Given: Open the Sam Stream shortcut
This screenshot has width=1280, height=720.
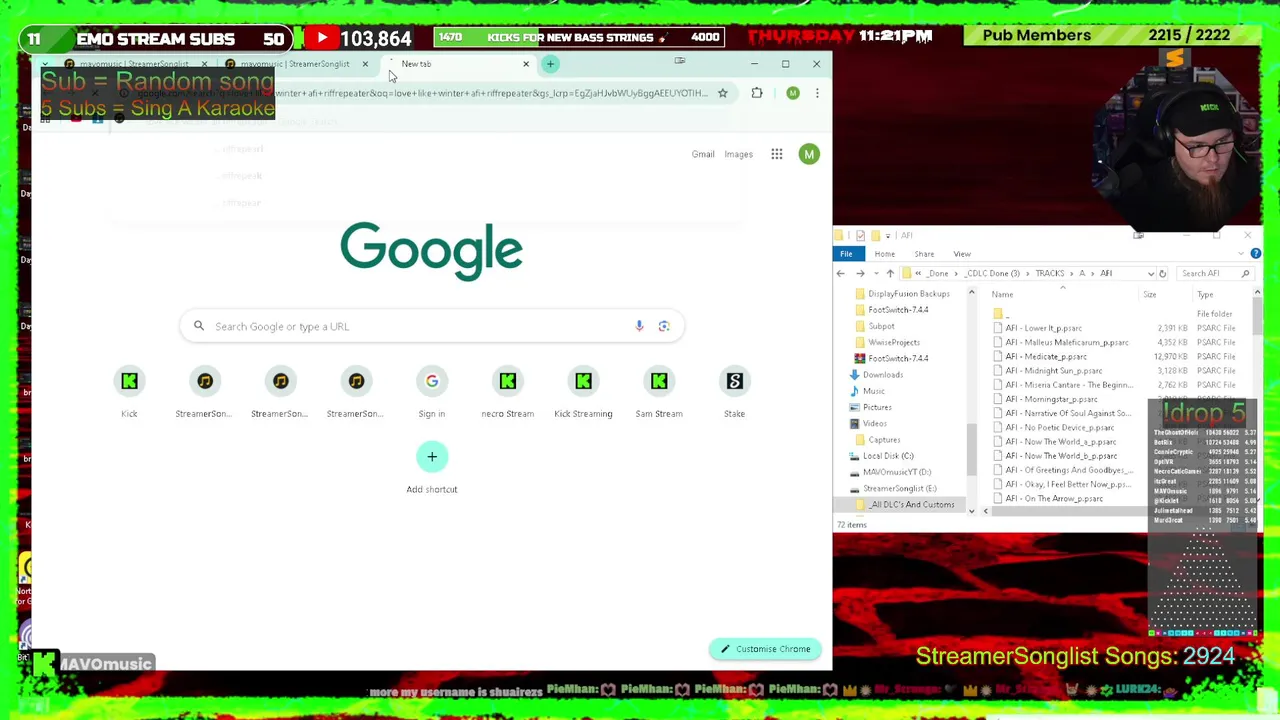Looking at the screenshot, I should pyautogui.click(x=659, y=391).
